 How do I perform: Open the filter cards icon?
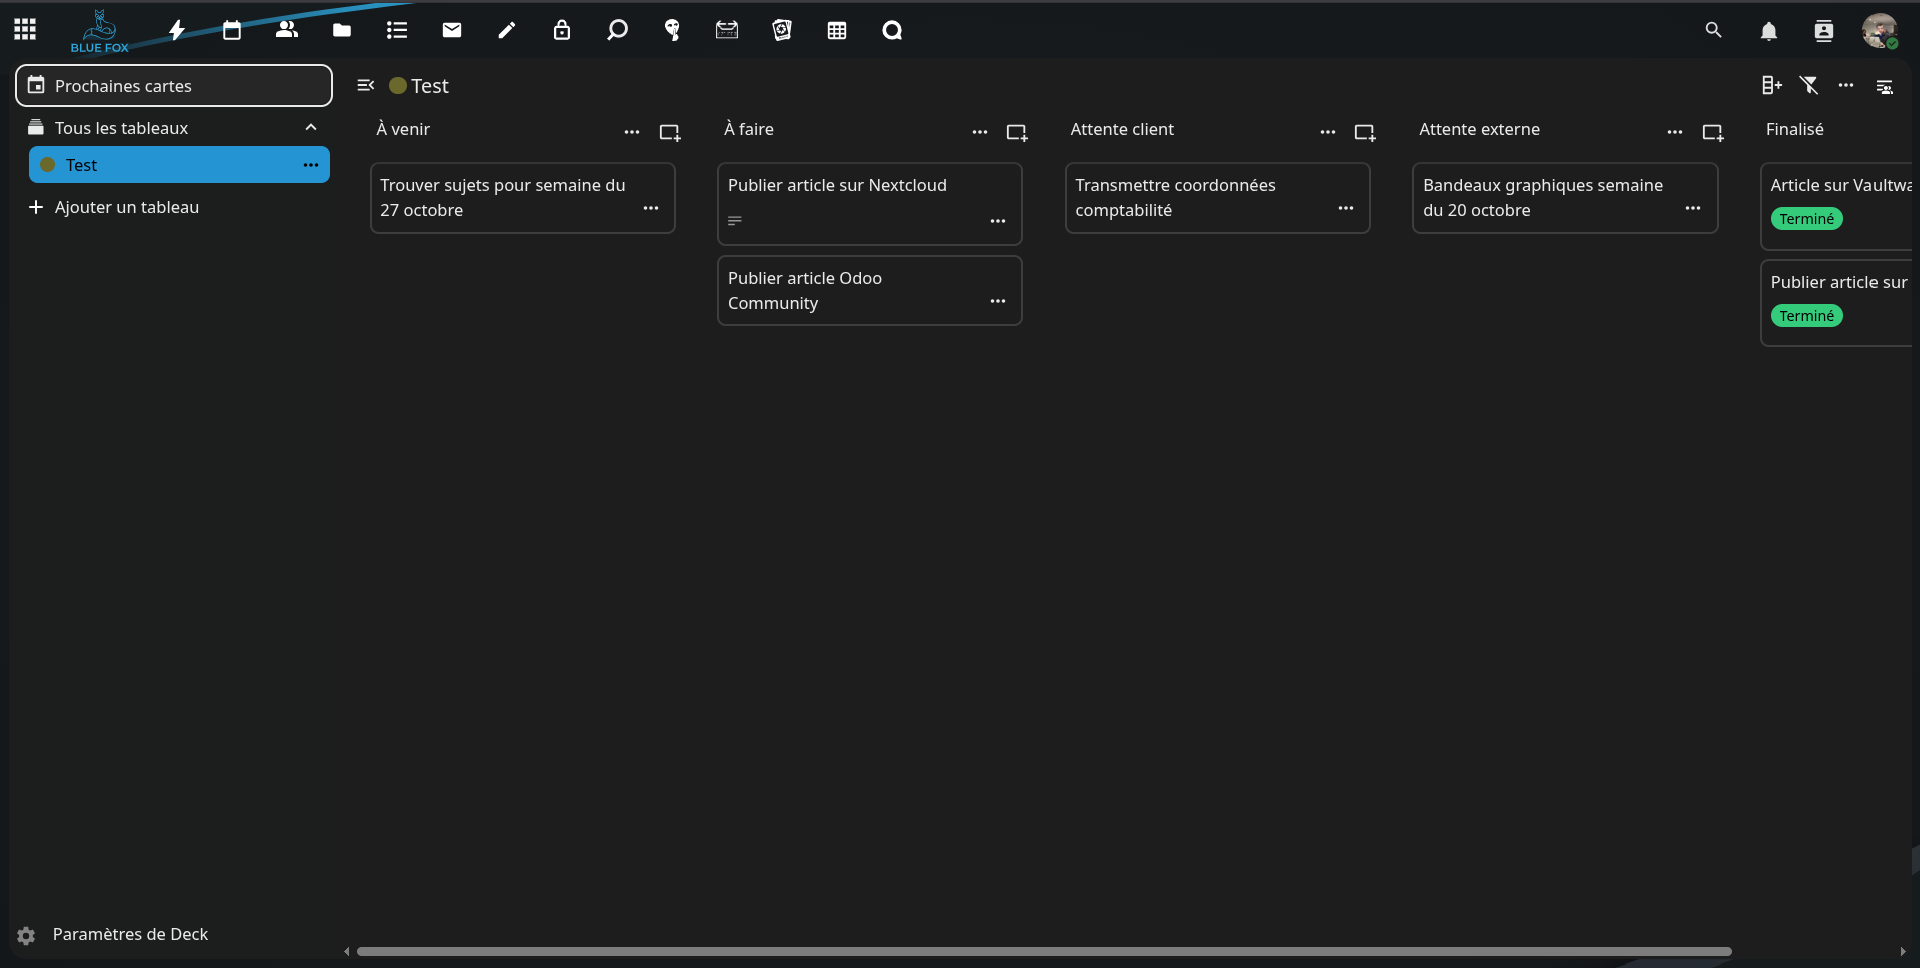(x=1809, y=86)
